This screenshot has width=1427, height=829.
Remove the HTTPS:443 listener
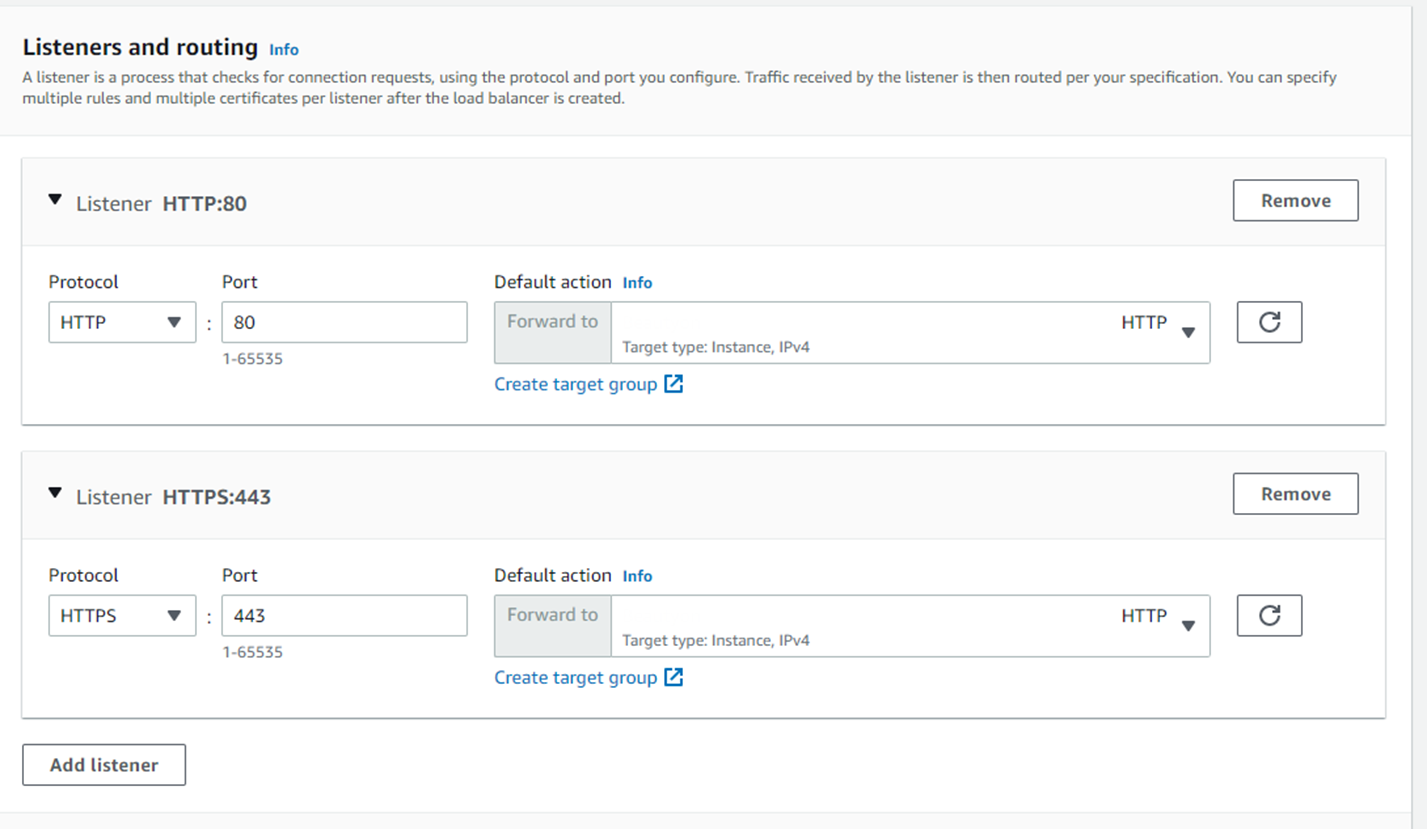pos(1295,493)
